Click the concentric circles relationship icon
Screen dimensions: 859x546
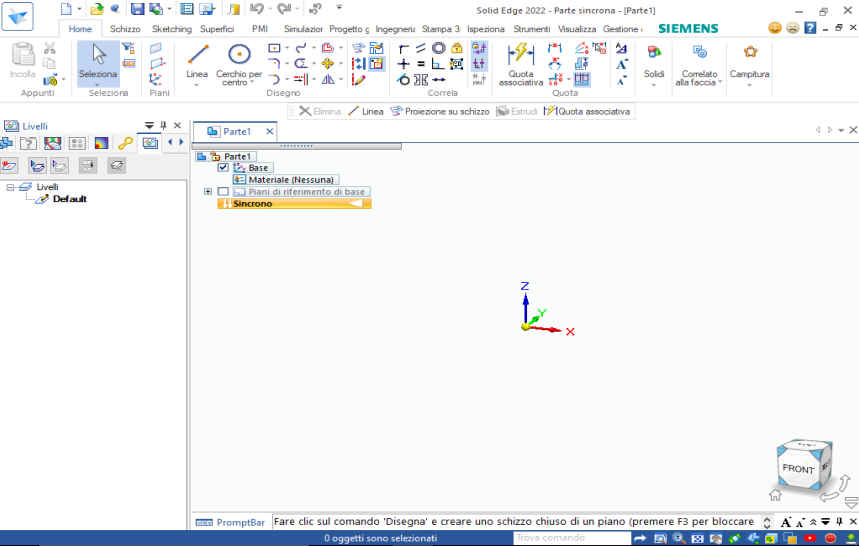tap(439, 48)
